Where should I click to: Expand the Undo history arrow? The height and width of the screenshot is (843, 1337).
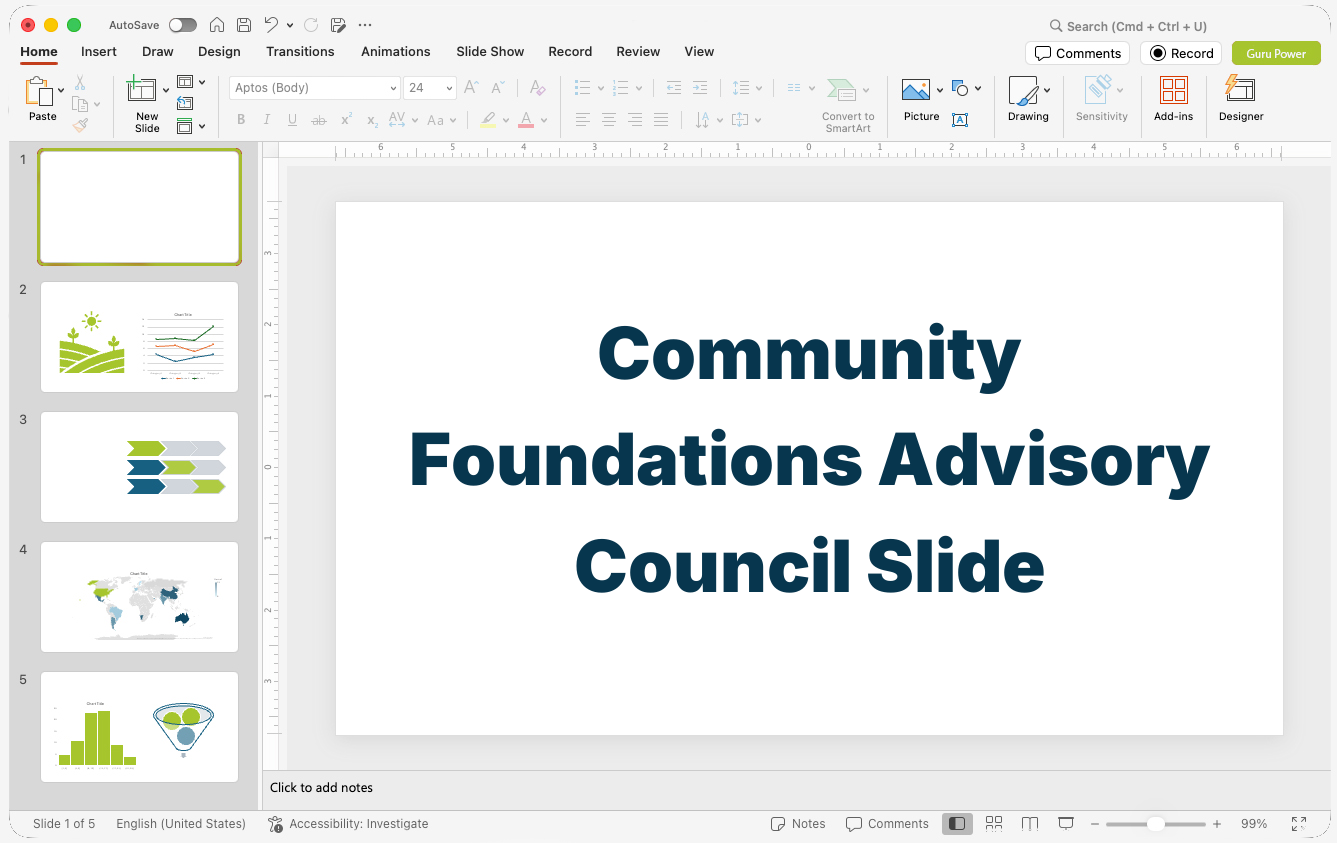click(290, 25)
